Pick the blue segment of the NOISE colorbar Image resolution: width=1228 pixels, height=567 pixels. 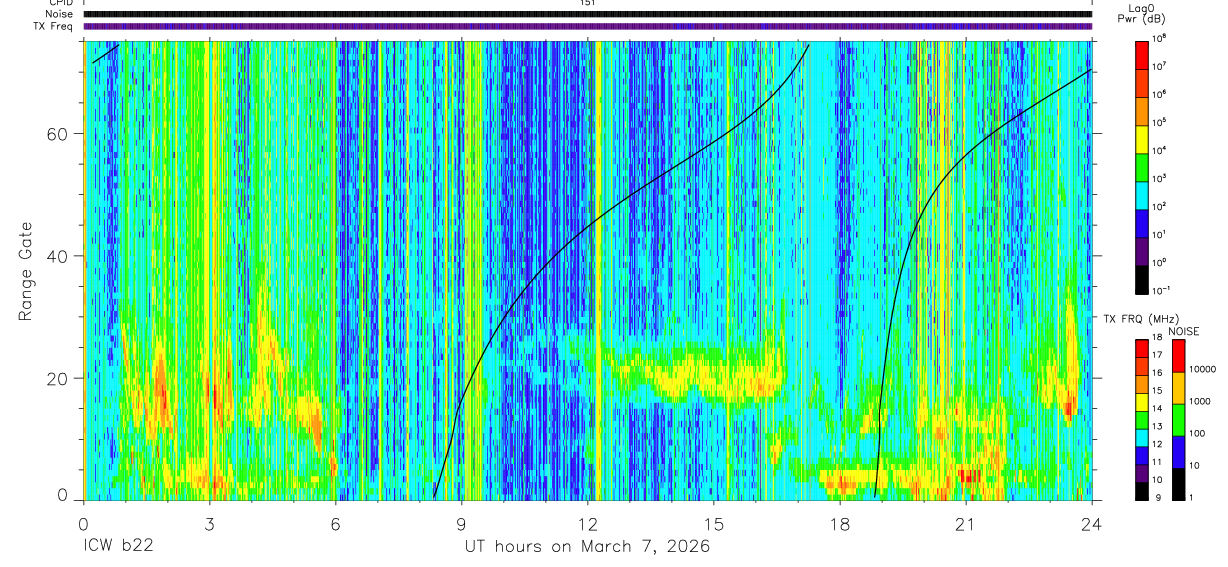(1178, 452)
